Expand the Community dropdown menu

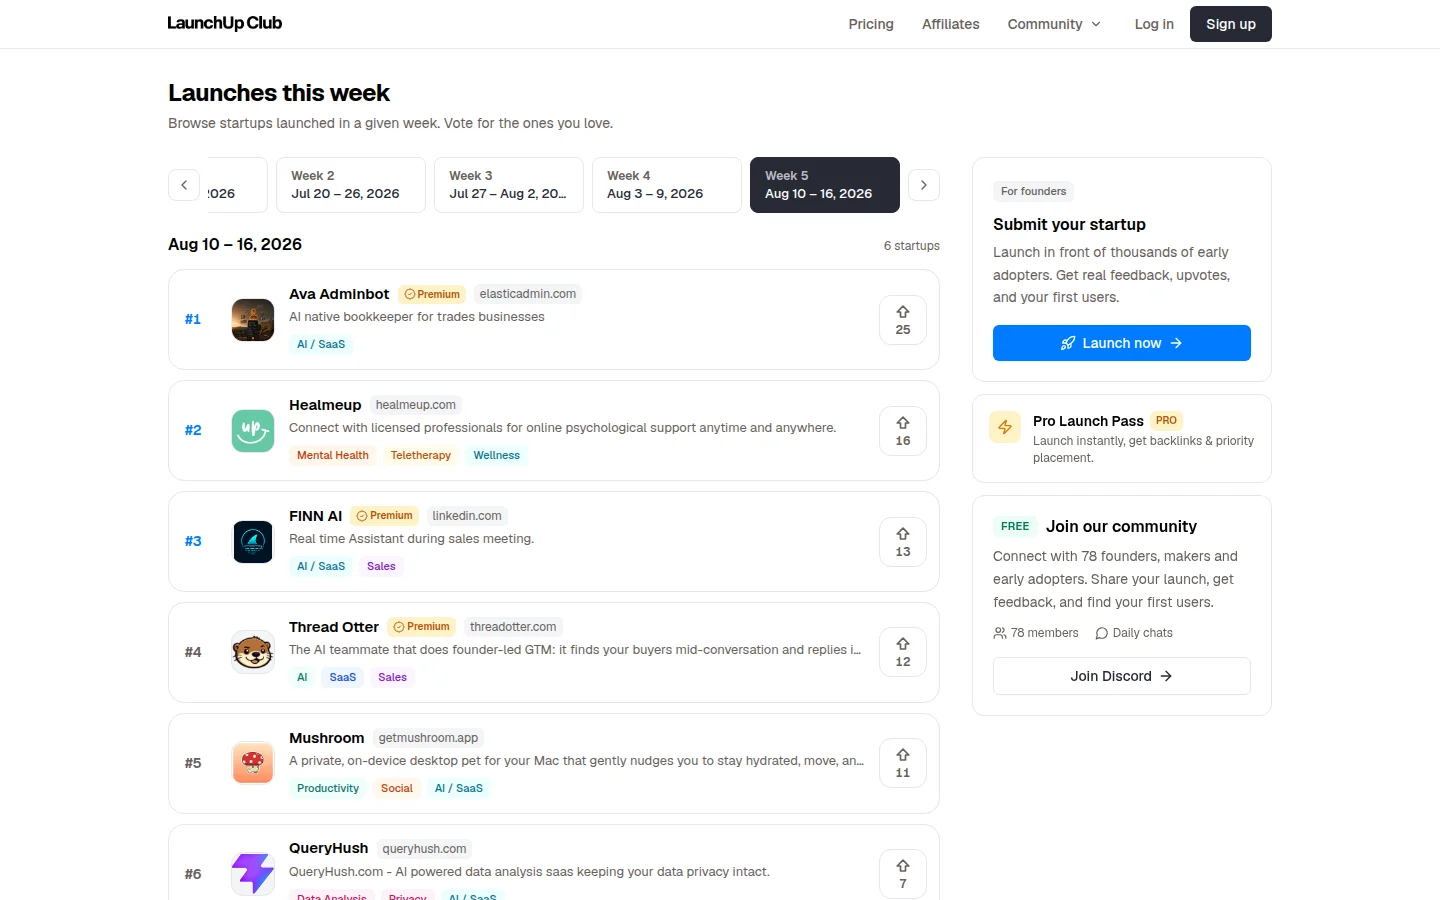pos(1054,24)
